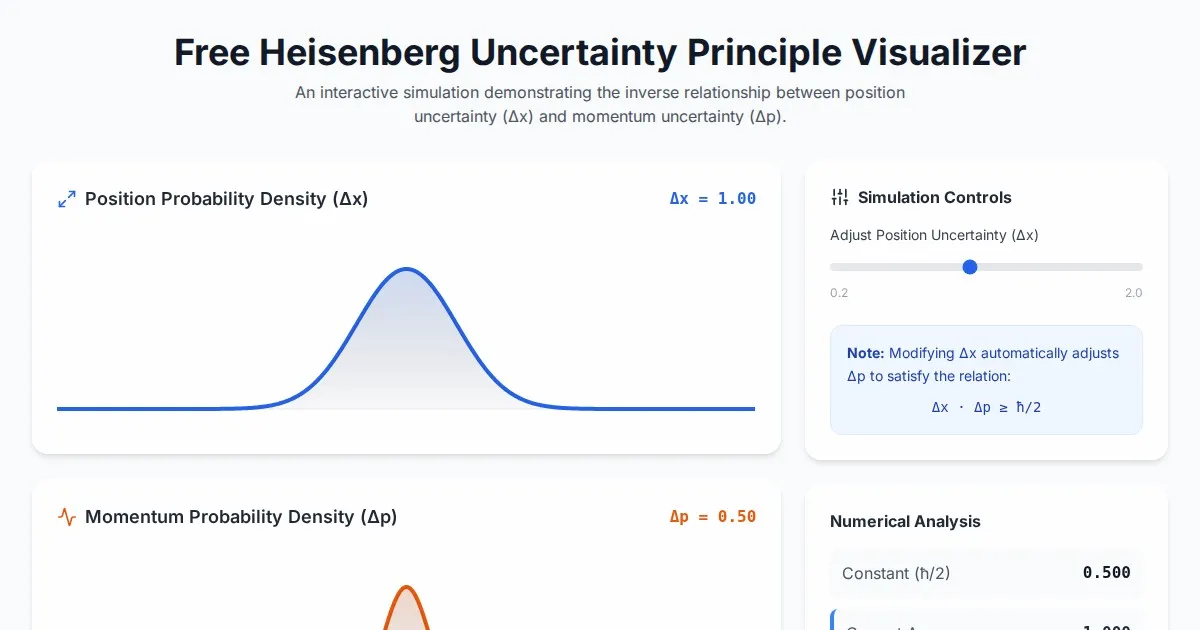Screen dimensions: 1200x630
Task: Click the bold Note: text in info box
Action: (x=865, y=353)
